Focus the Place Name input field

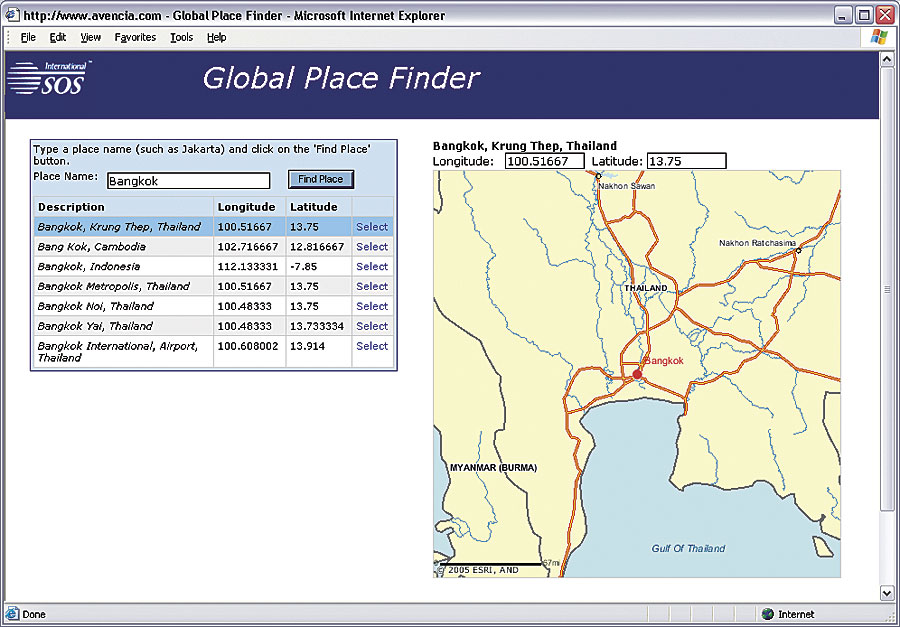pos(188,181)
